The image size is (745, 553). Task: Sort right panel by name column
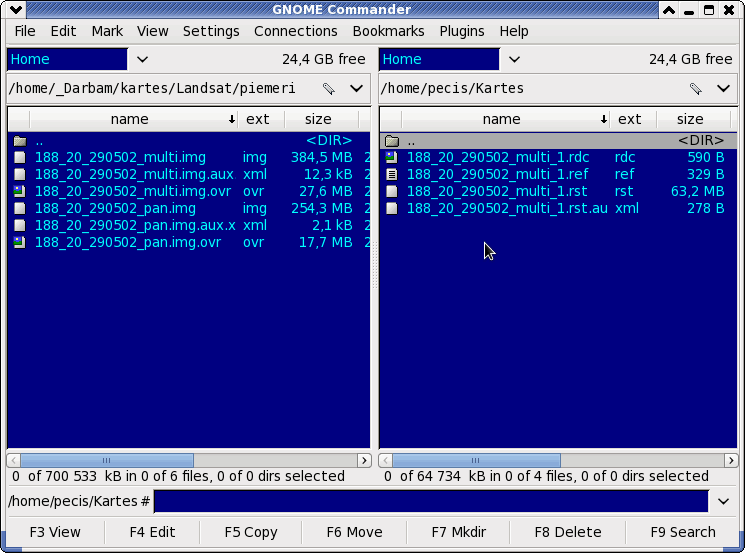point(506,119)
